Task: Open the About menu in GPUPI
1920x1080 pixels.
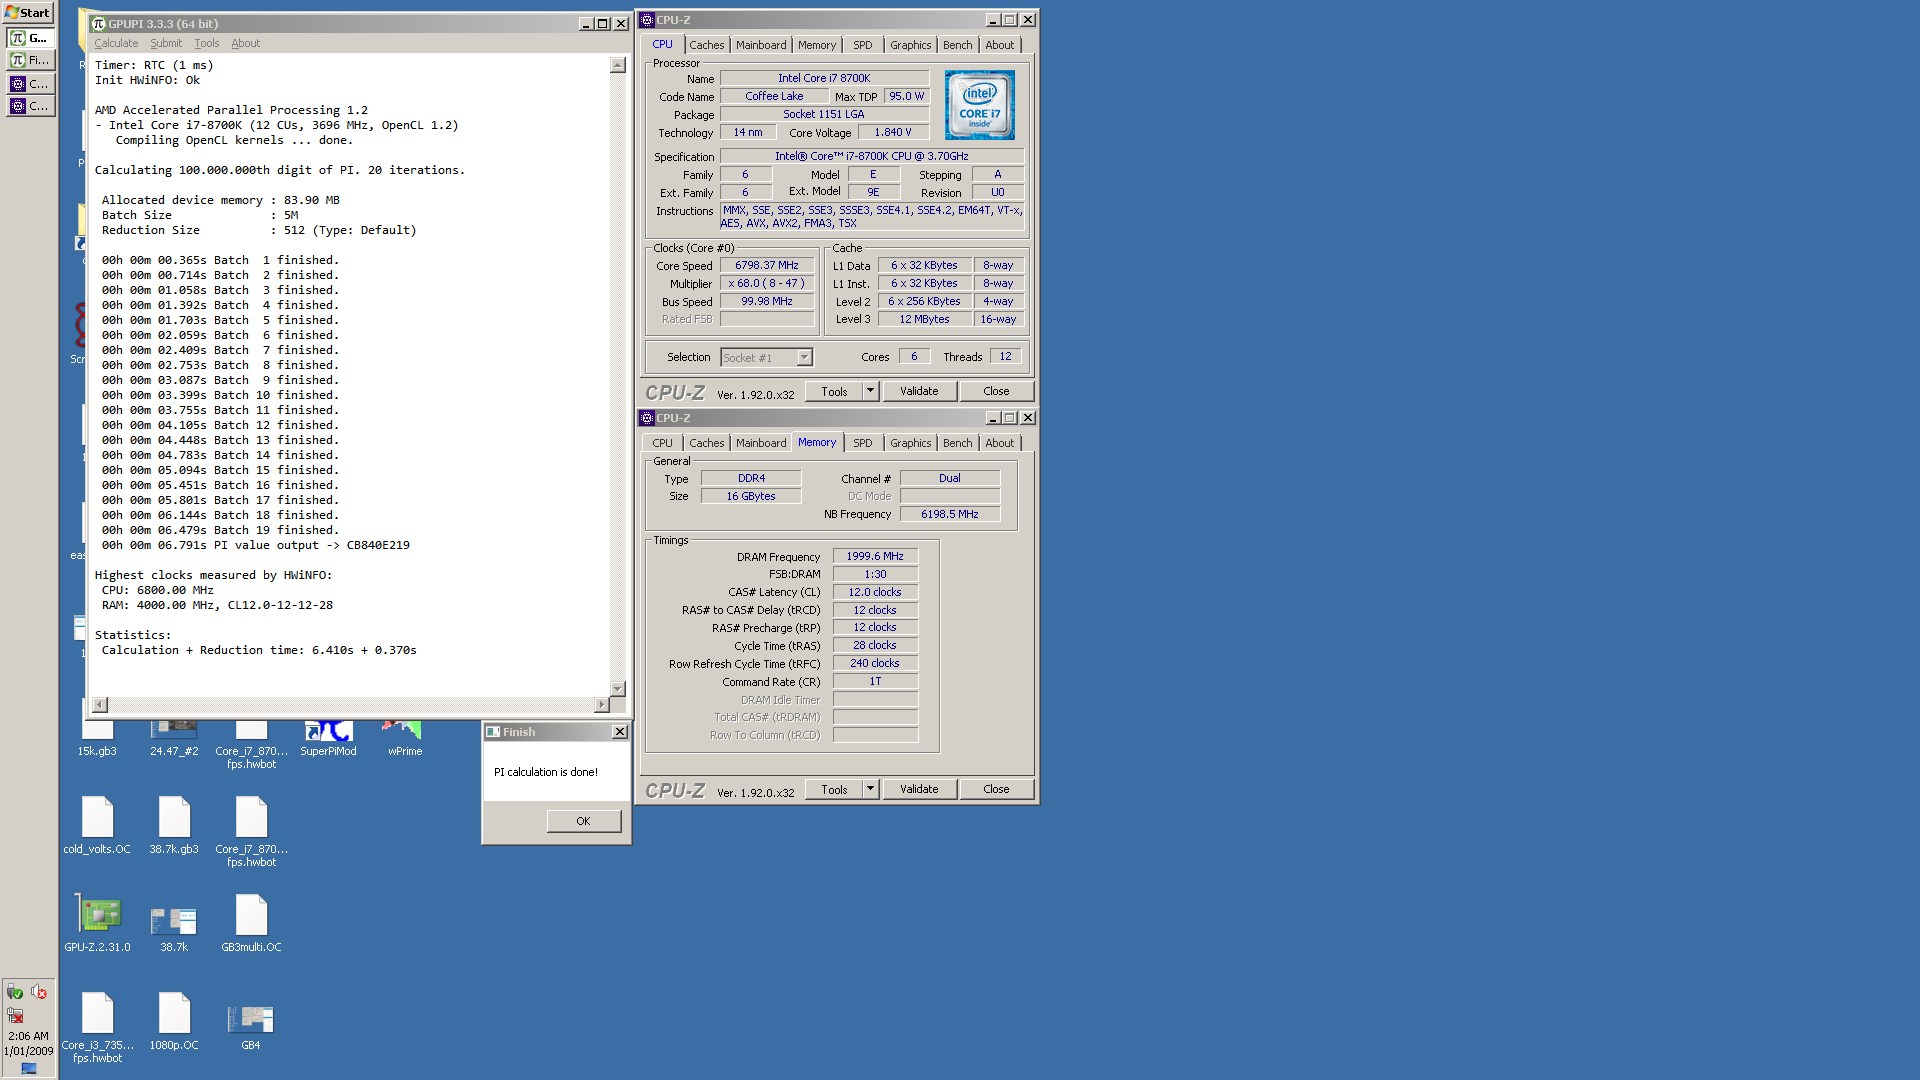Action: pyautogui.click(x=245, y=43)
